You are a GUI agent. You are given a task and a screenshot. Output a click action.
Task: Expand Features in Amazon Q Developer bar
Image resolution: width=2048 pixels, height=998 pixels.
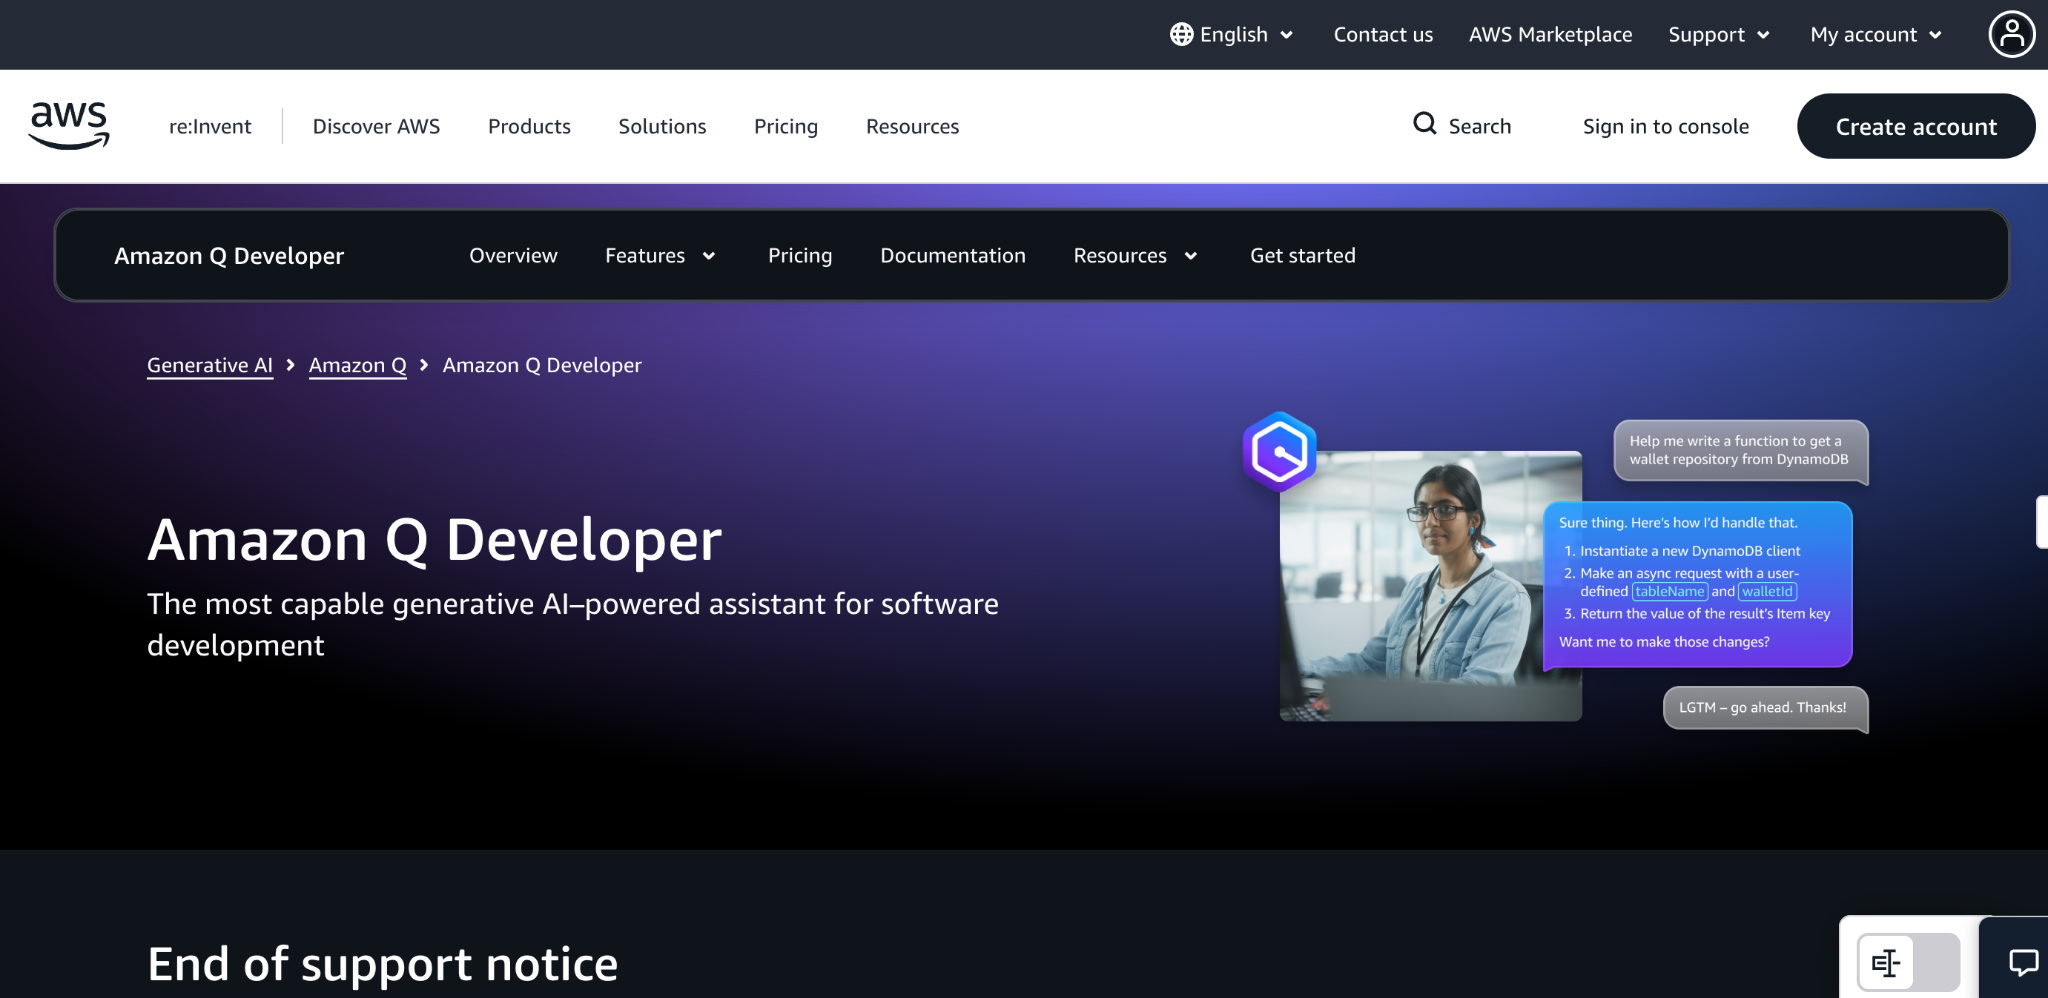tap(661, 255)
